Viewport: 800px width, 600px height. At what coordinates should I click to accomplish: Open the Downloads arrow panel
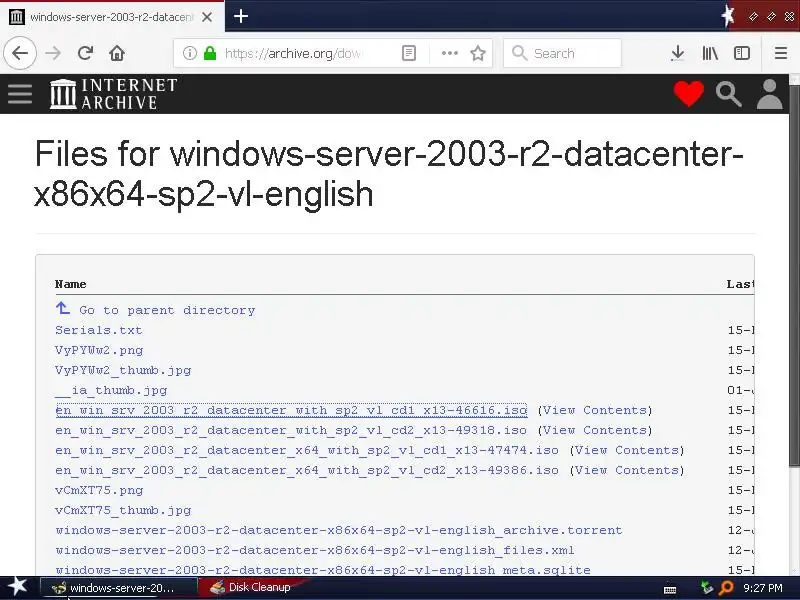pyautogui.click(x=678, y=53)
